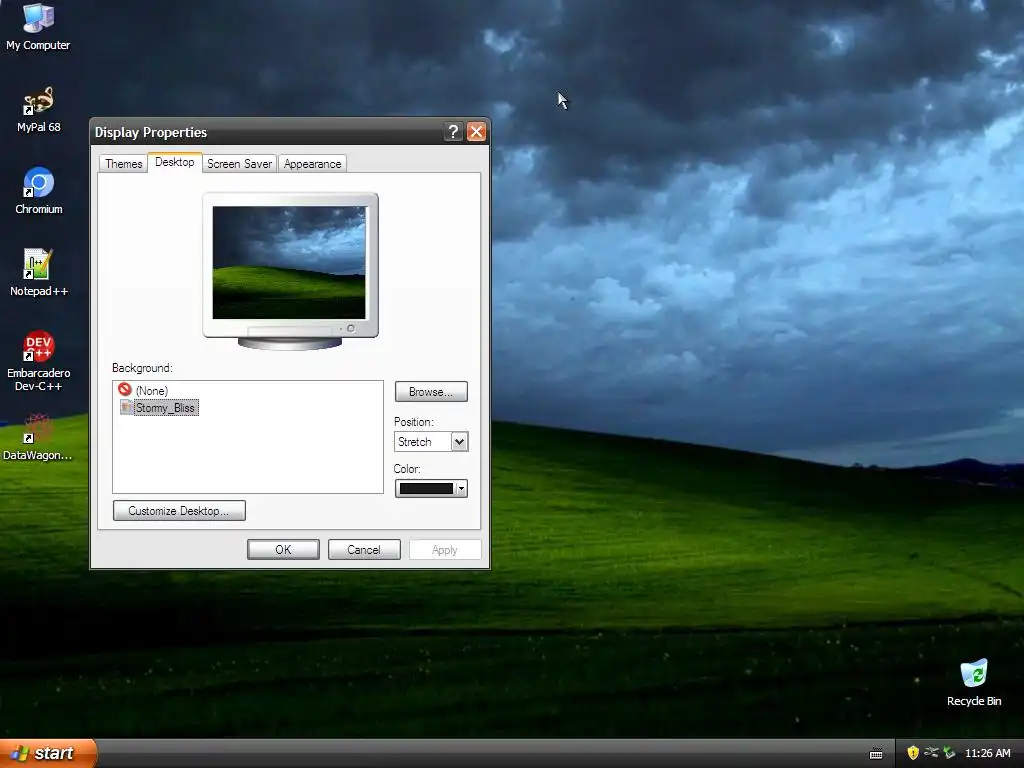Select the DataWagon desktop shortcut

click(x=38, y=437)
